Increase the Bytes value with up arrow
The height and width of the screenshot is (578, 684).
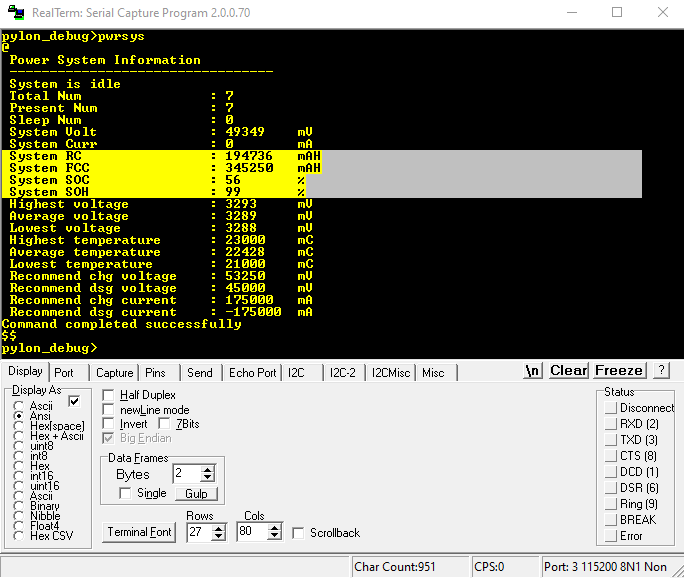pyautogui.click(x=207, y=469)
